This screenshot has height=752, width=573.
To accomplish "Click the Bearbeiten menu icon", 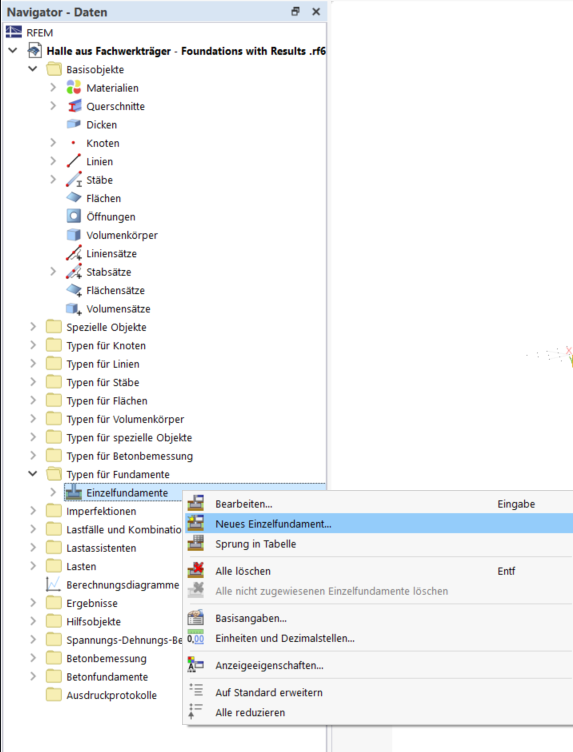I will click(x=196, y=503).
